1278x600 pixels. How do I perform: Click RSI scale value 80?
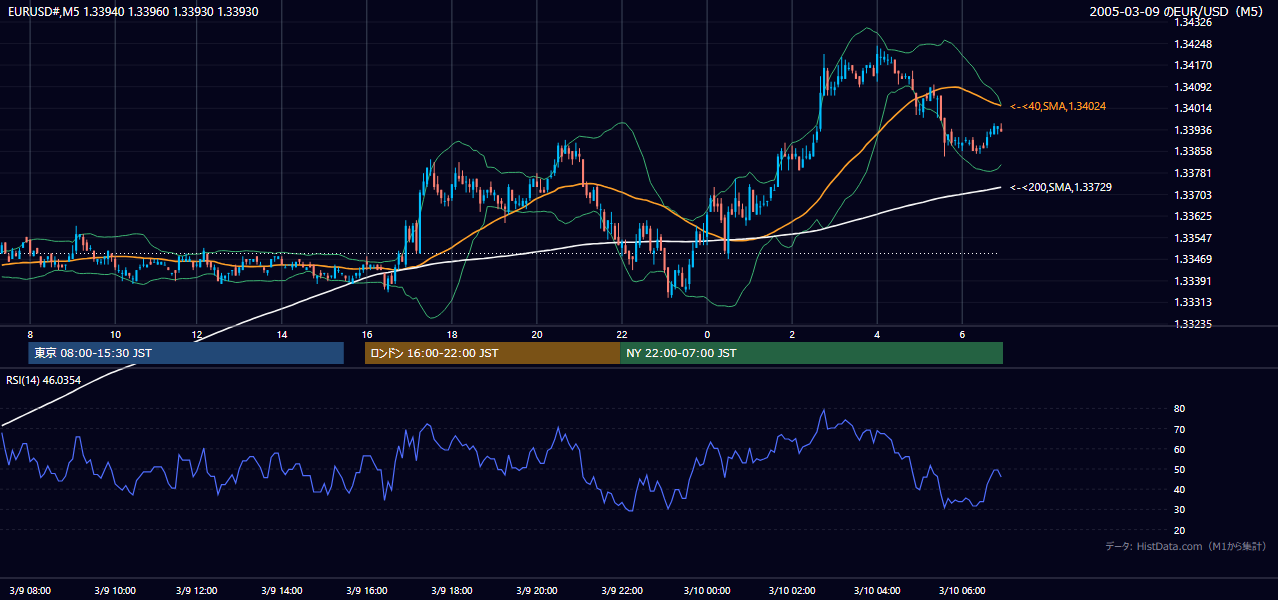pos(1179,409)
